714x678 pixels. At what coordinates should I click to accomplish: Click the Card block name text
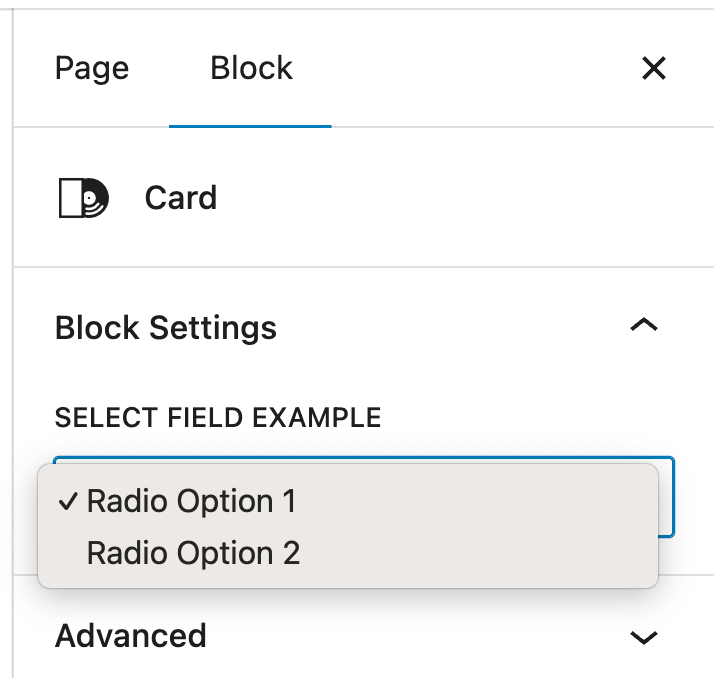(181, 198)
